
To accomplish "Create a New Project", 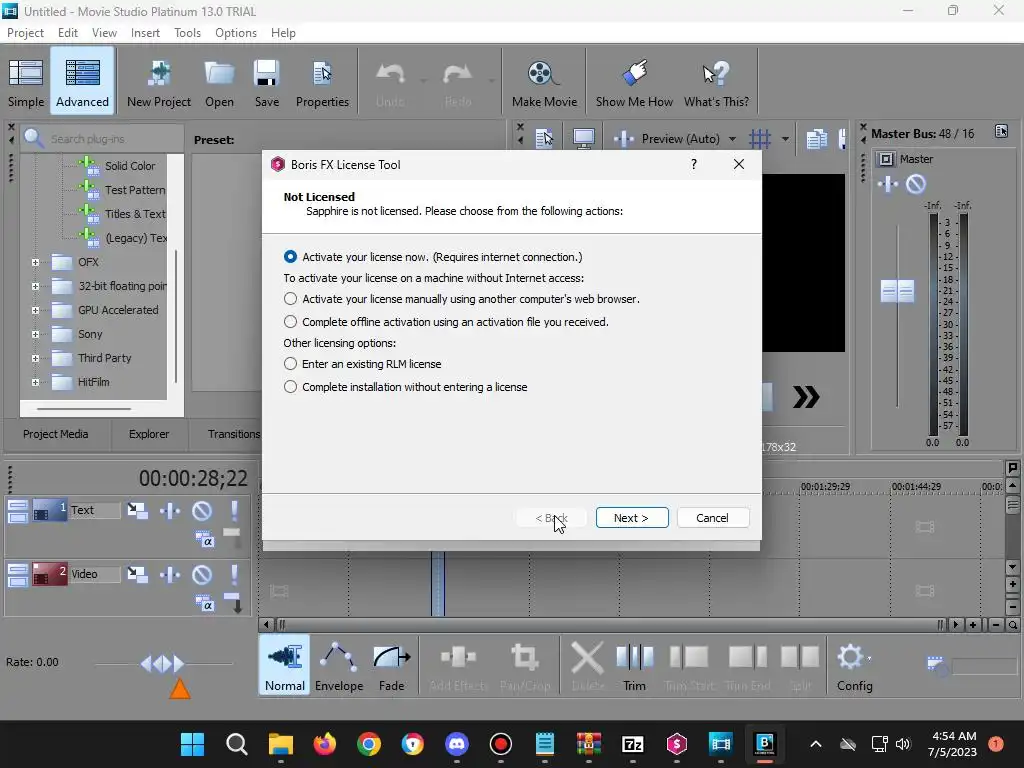I will pos(159,83).
